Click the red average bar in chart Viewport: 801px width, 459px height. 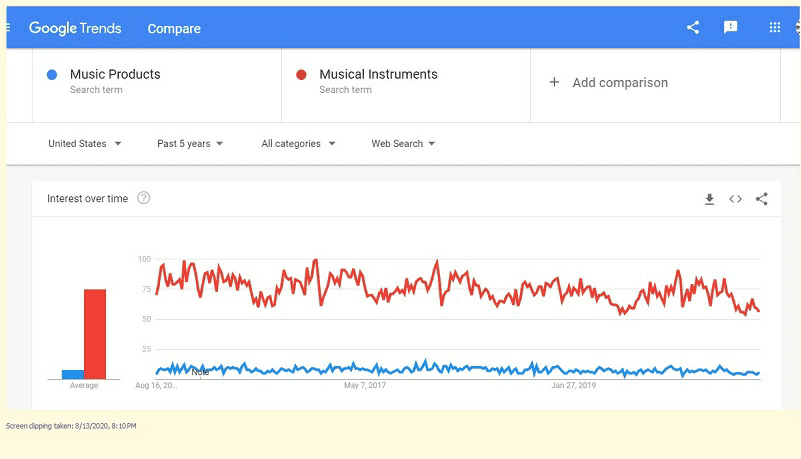95,334
